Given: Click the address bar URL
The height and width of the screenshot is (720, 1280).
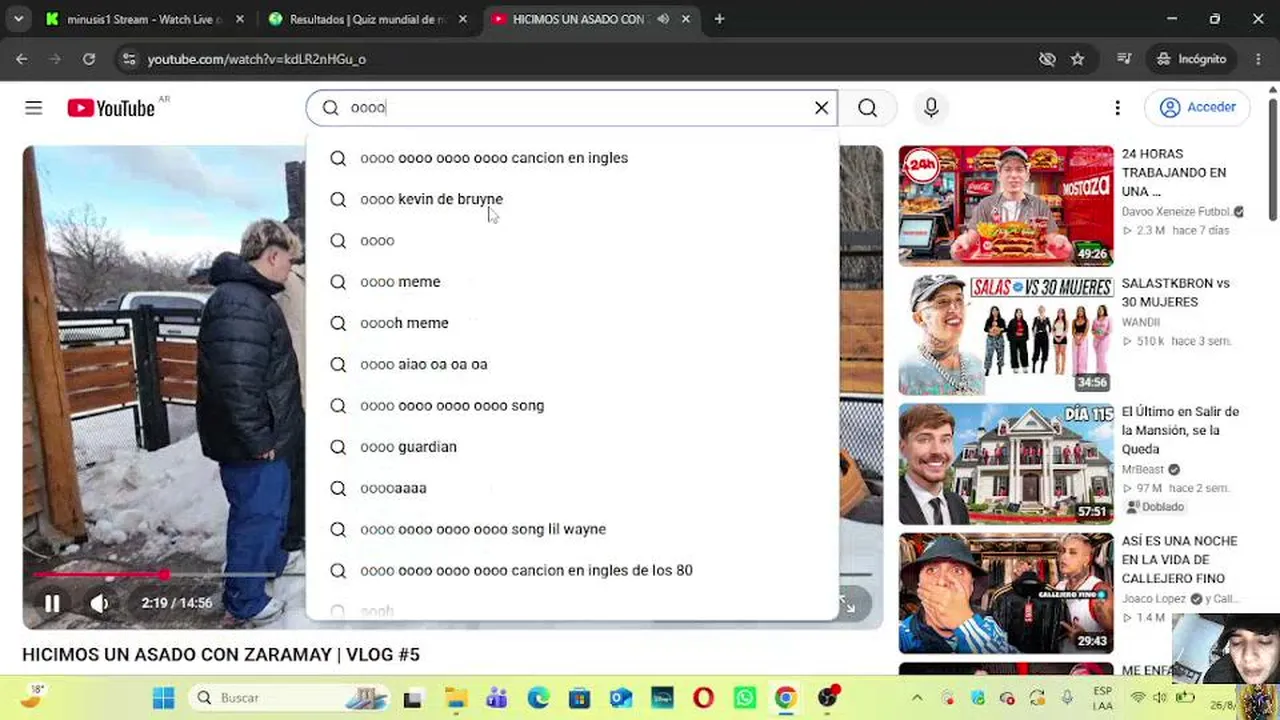Looking at the screenshot, I should pos(257,59).
